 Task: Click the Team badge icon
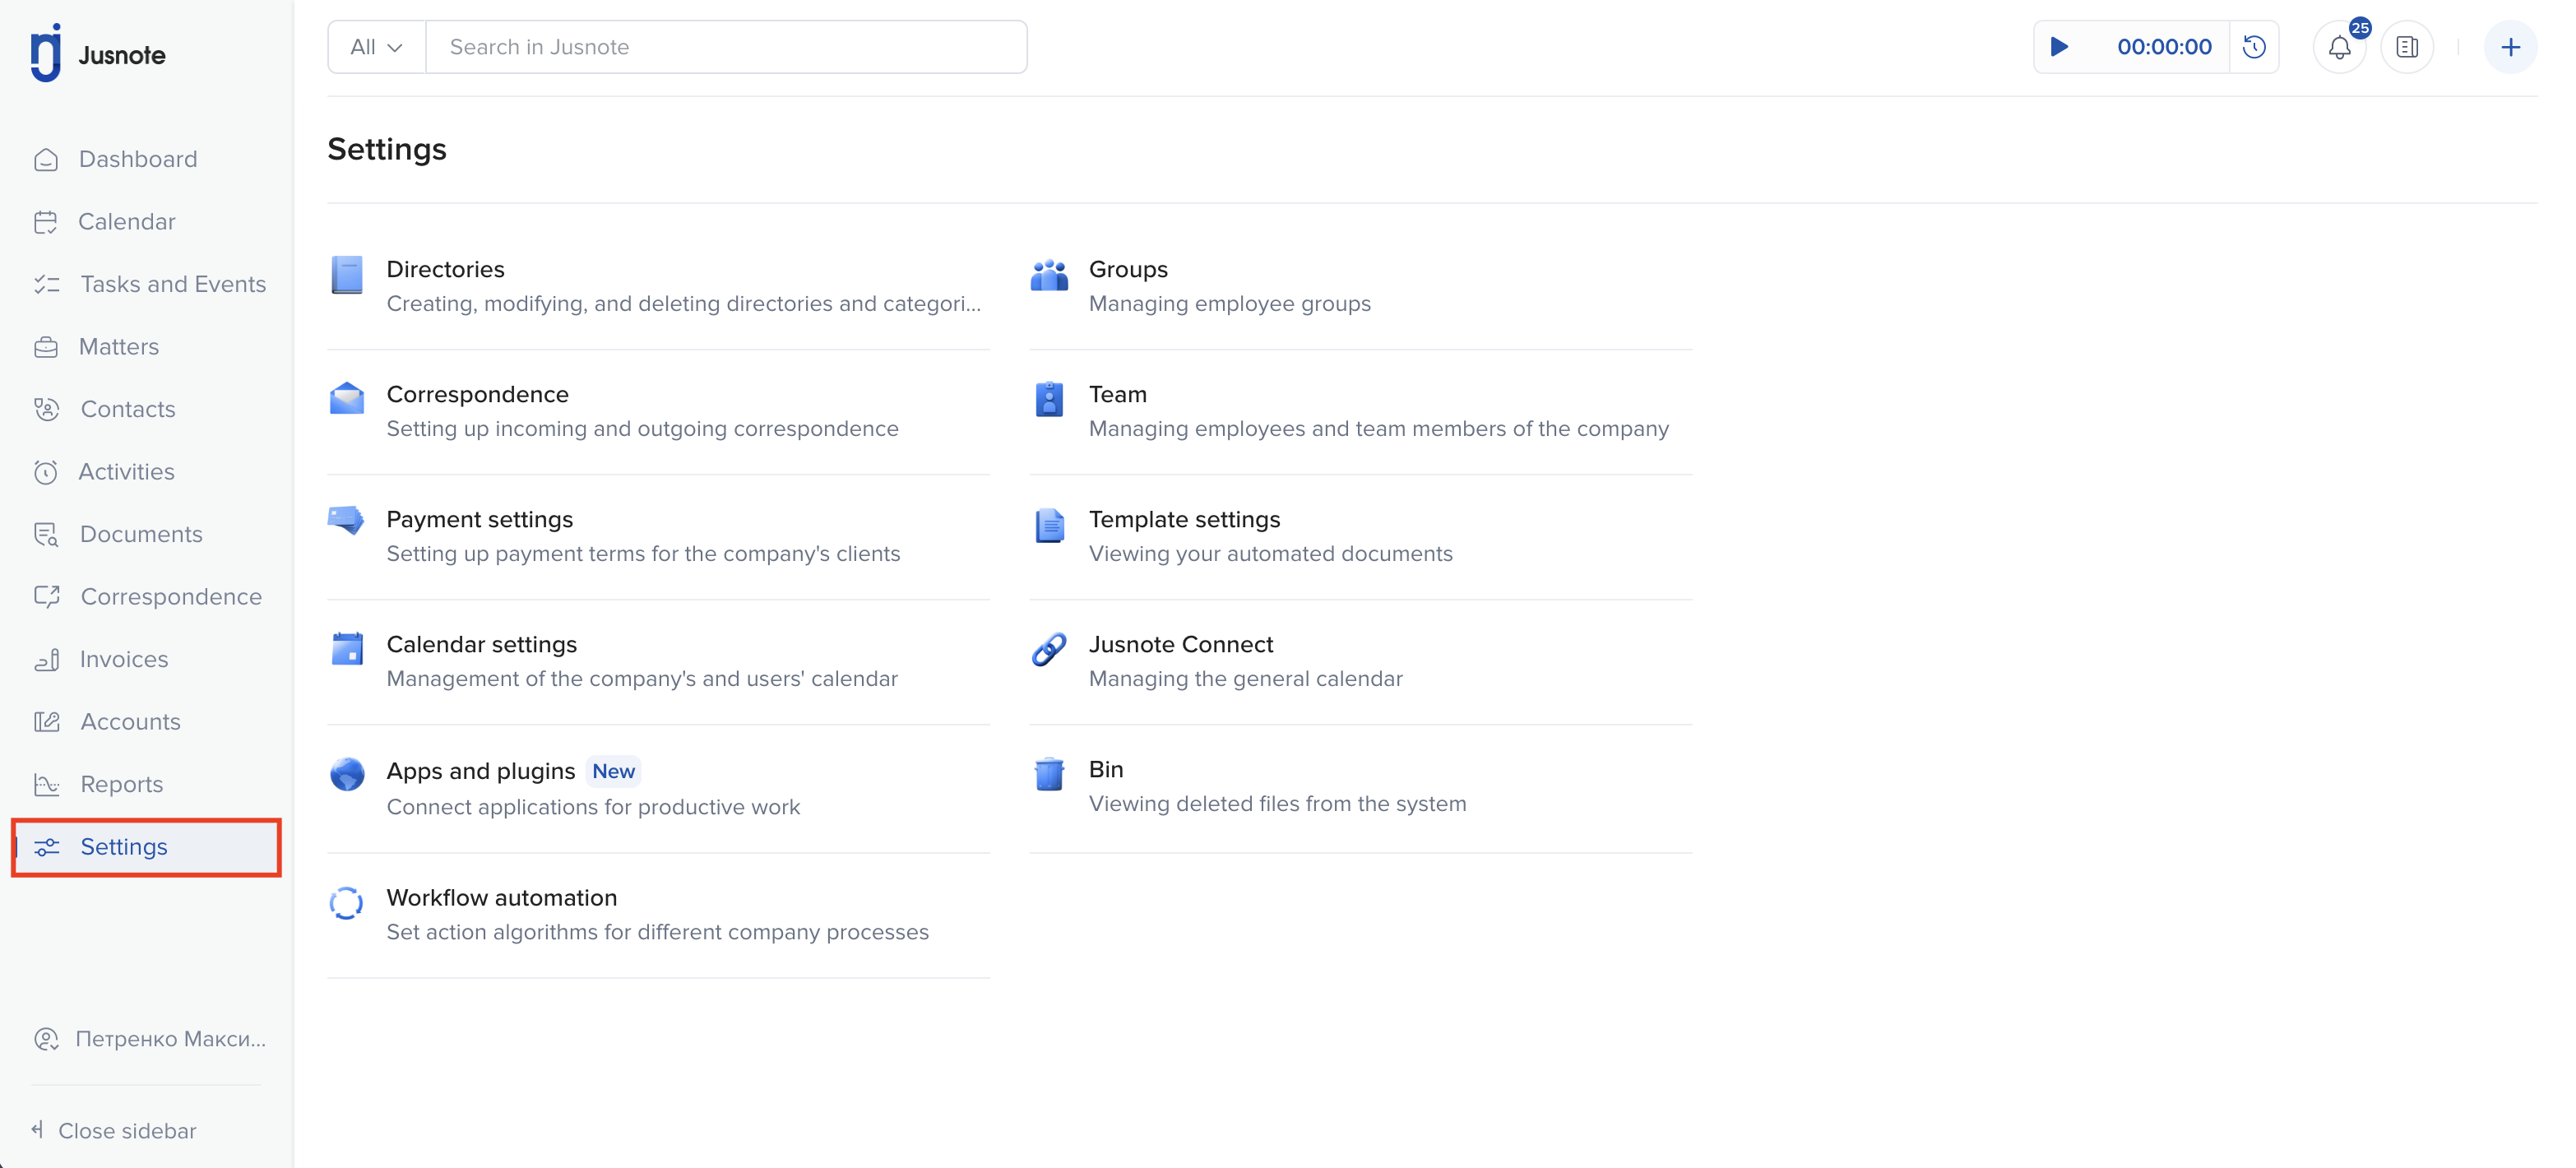point(1049,399)
